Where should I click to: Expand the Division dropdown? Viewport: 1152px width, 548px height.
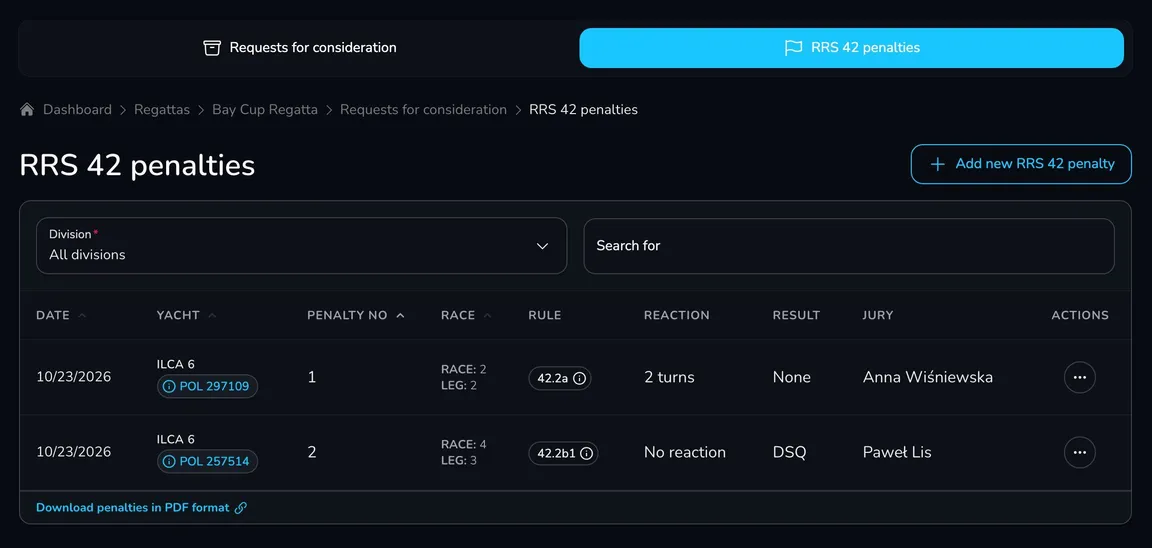tap(301, 245)
